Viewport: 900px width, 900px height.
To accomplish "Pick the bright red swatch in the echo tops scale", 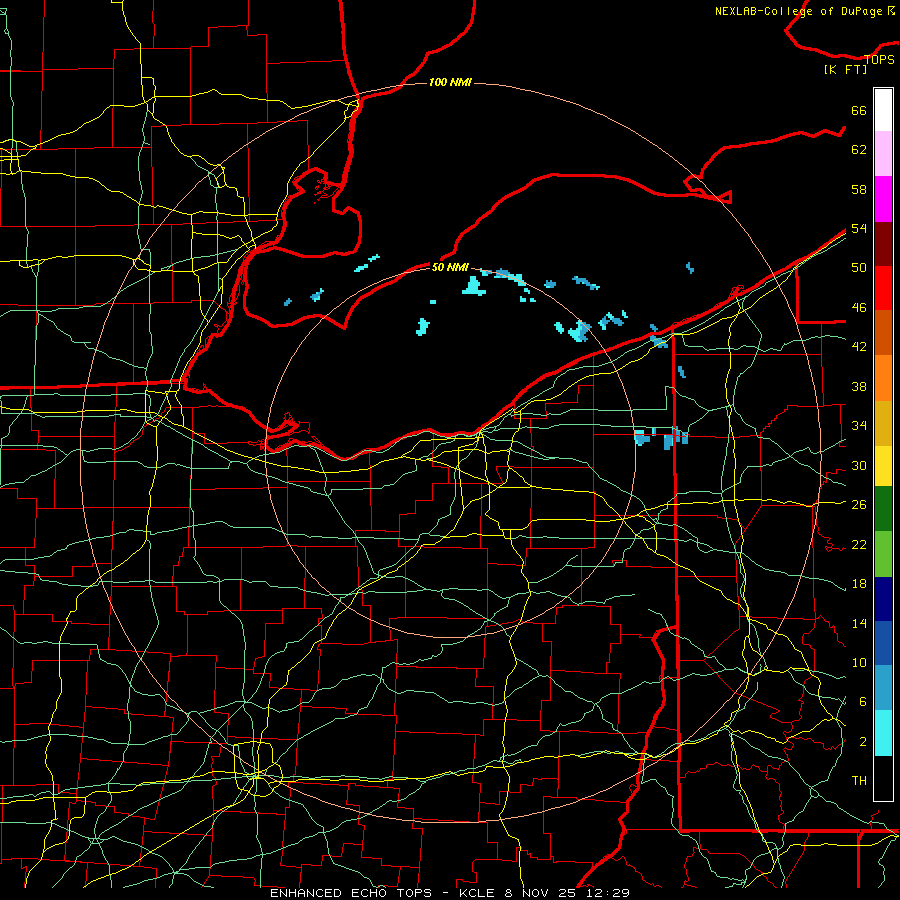I will (x=883, y=288).
